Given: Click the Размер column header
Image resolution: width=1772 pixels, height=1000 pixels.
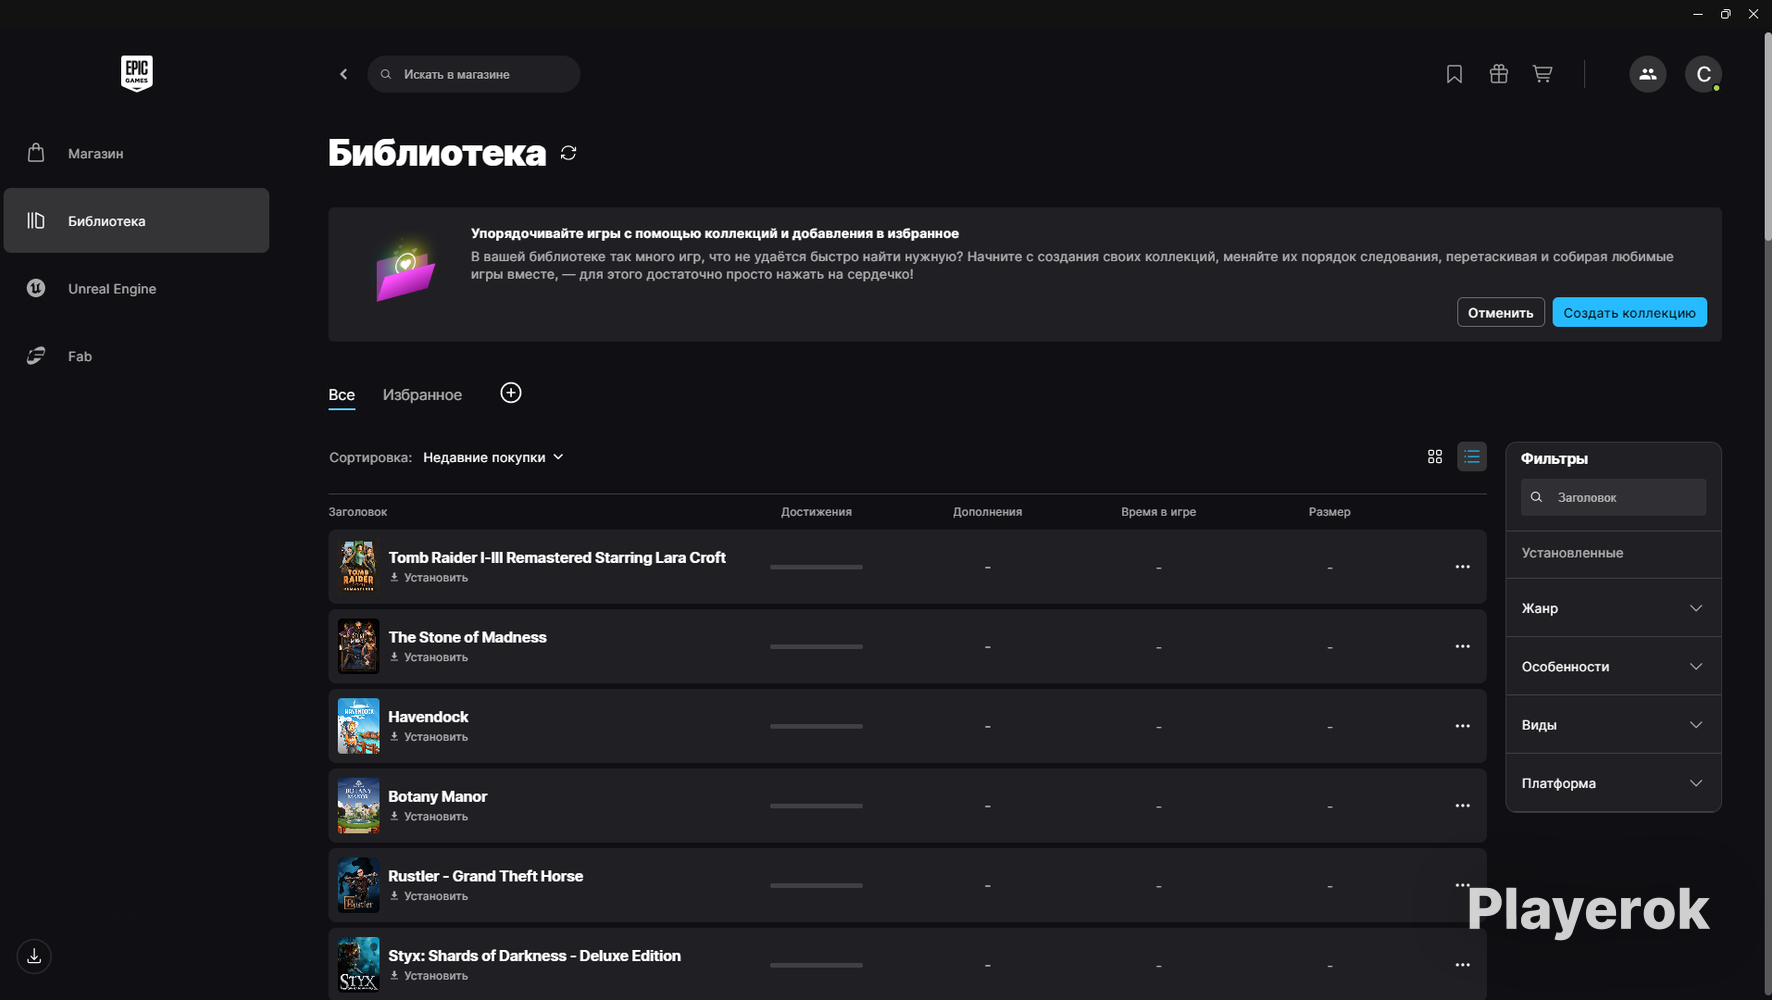Looking at the screenshot, I should pos(1329,512).
